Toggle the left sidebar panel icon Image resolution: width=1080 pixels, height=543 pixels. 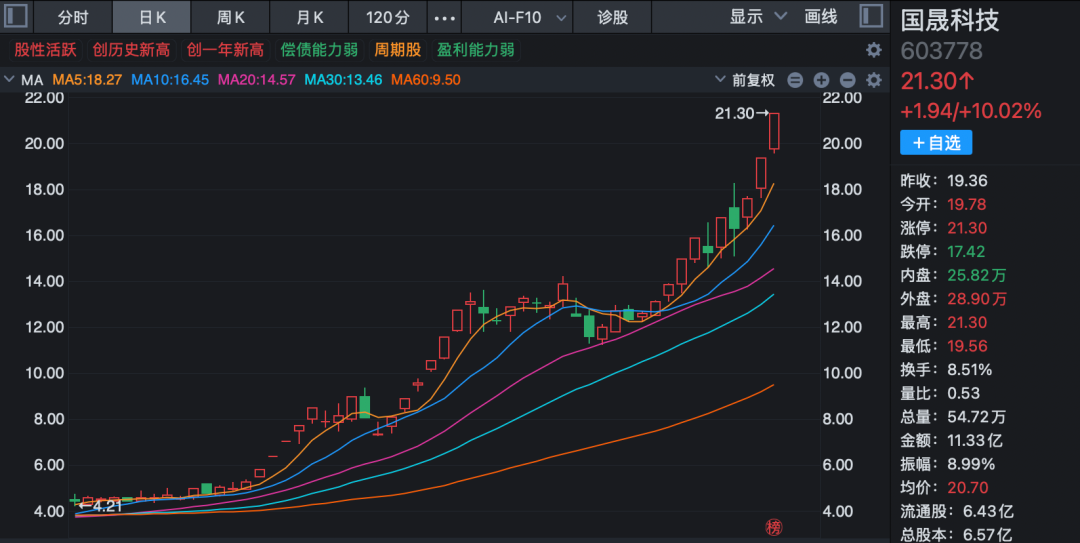click(17, 17)
